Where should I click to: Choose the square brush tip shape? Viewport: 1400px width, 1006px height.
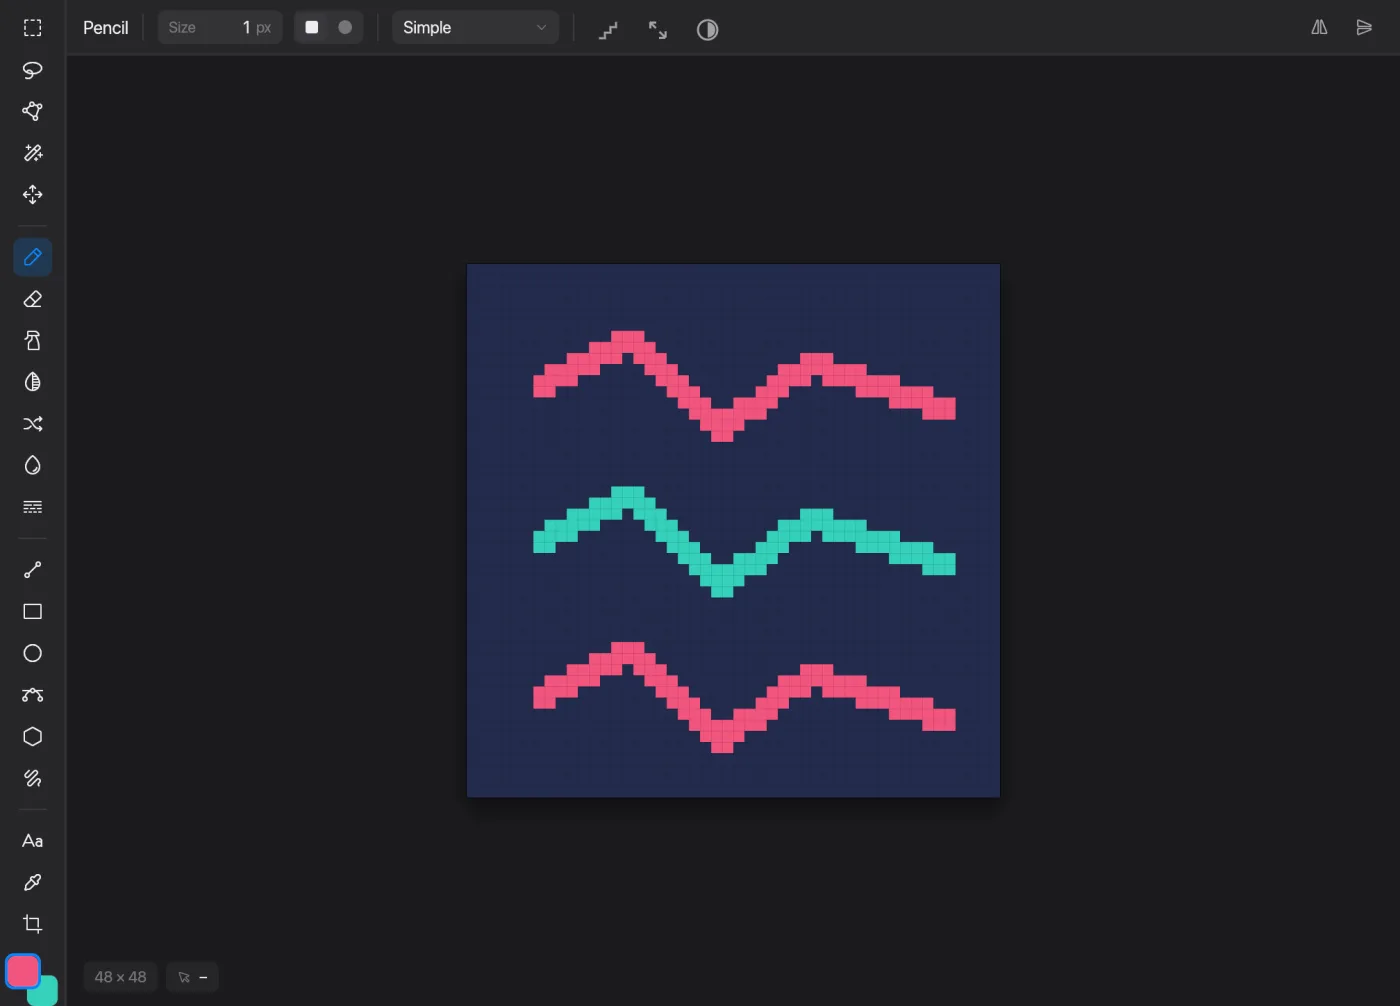[x=312, y=27]
